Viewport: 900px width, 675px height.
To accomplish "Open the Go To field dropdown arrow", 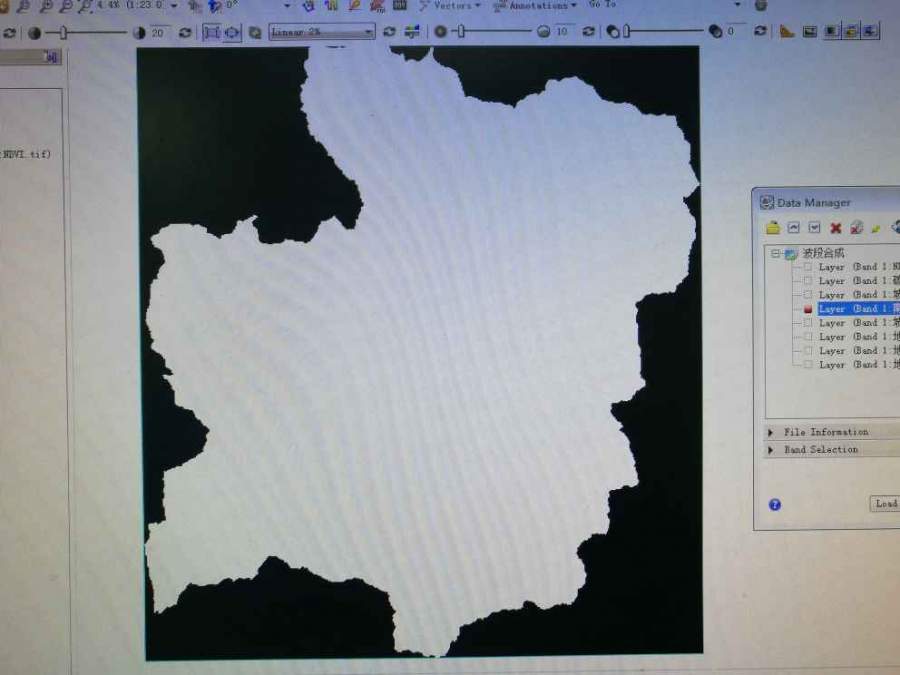I will 738,5.
